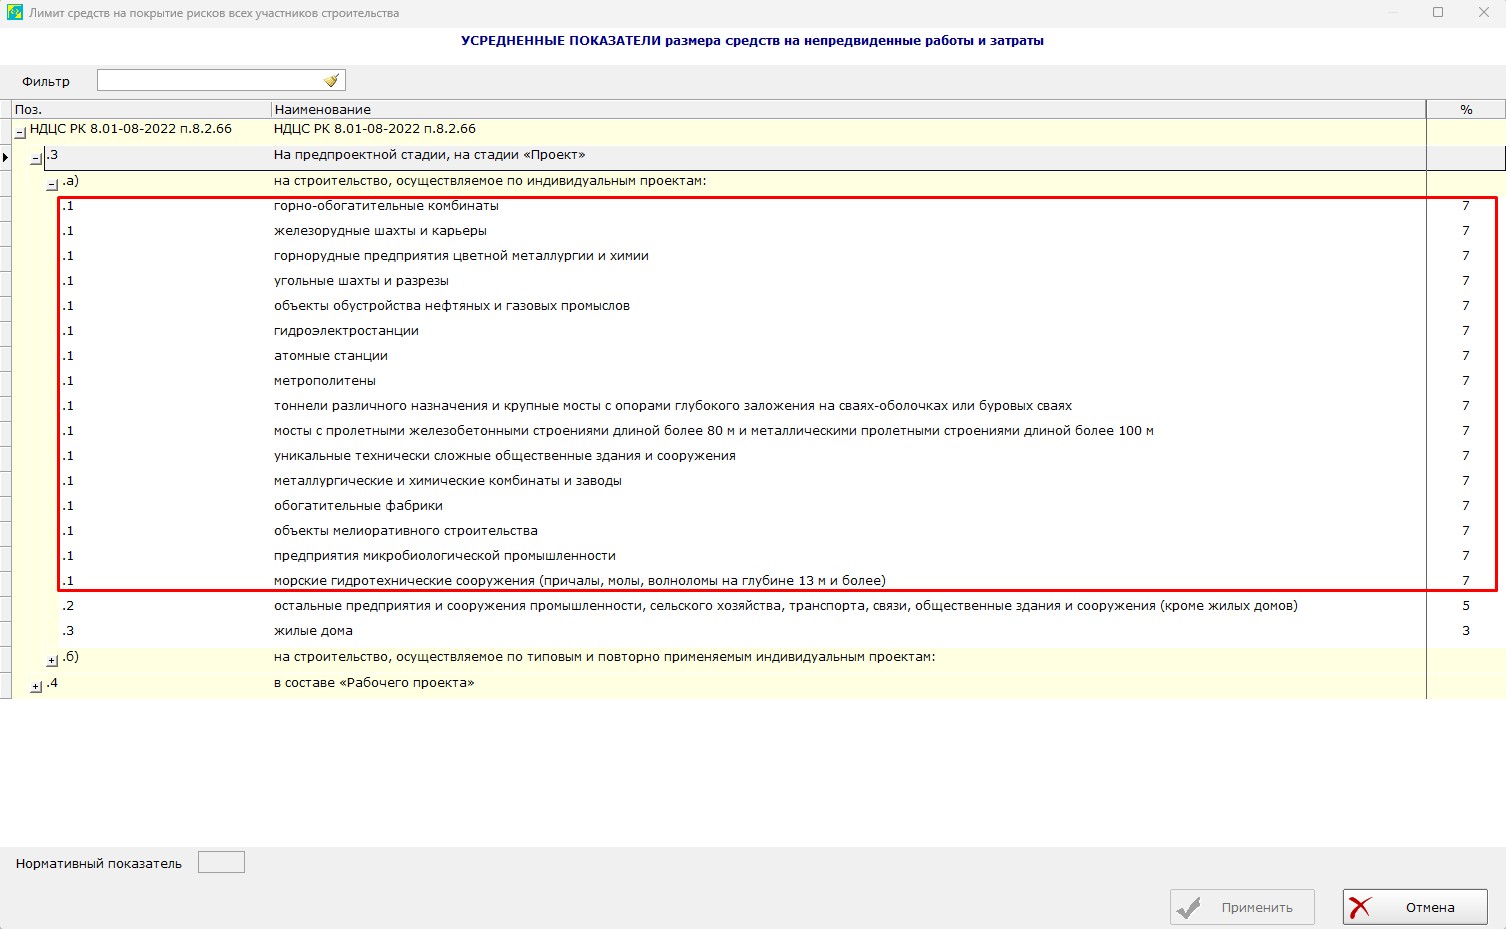Collapse the .a) individual projects node
Screen dimensions: 1506x929
pyautogui.click(x=50, y=182)
